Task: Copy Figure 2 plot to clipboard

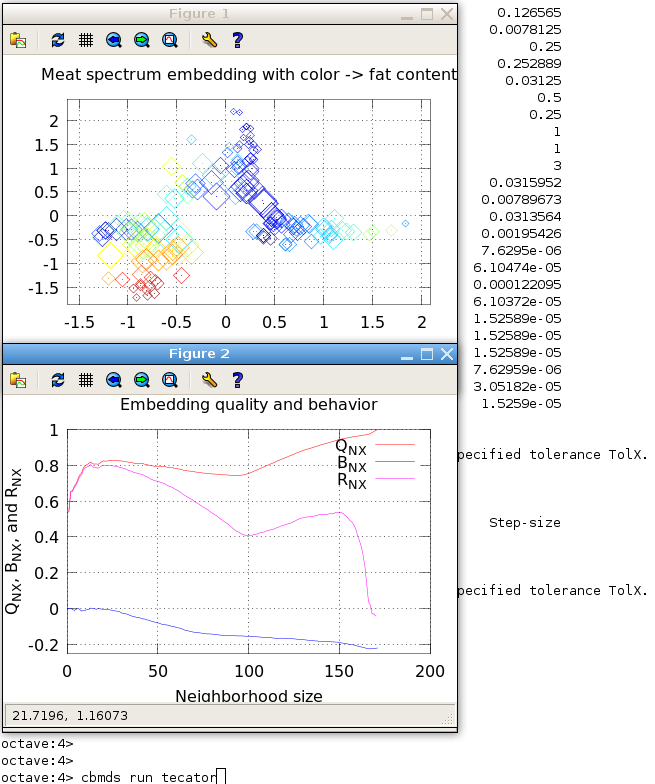Action: [x=18, y=379]
